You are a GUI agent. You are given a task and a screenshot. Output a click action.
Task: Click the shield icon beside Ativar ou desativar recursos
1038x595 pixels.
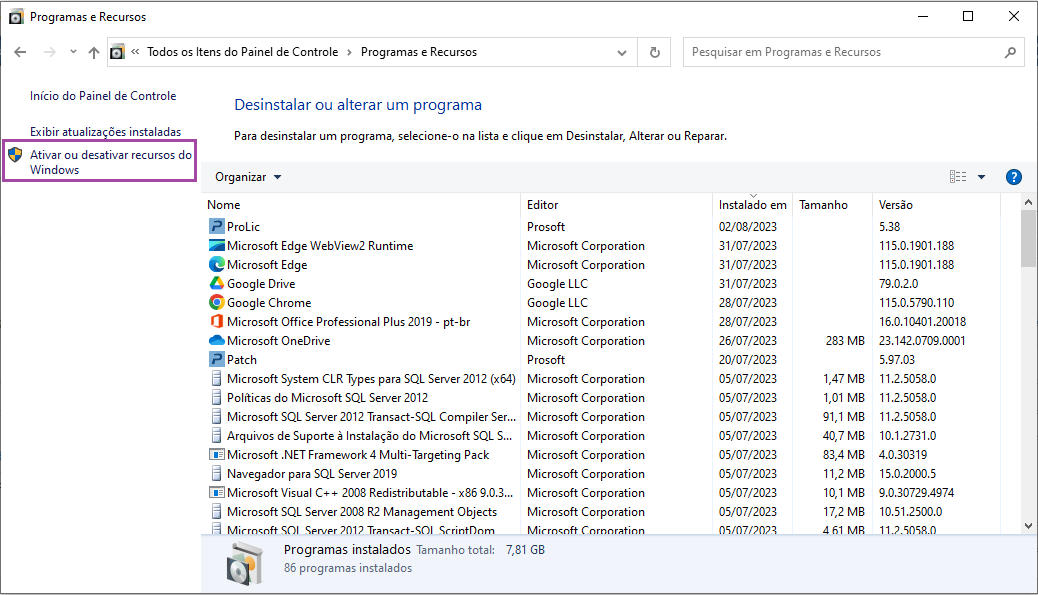pyautogui.click(x=15, y=155)
